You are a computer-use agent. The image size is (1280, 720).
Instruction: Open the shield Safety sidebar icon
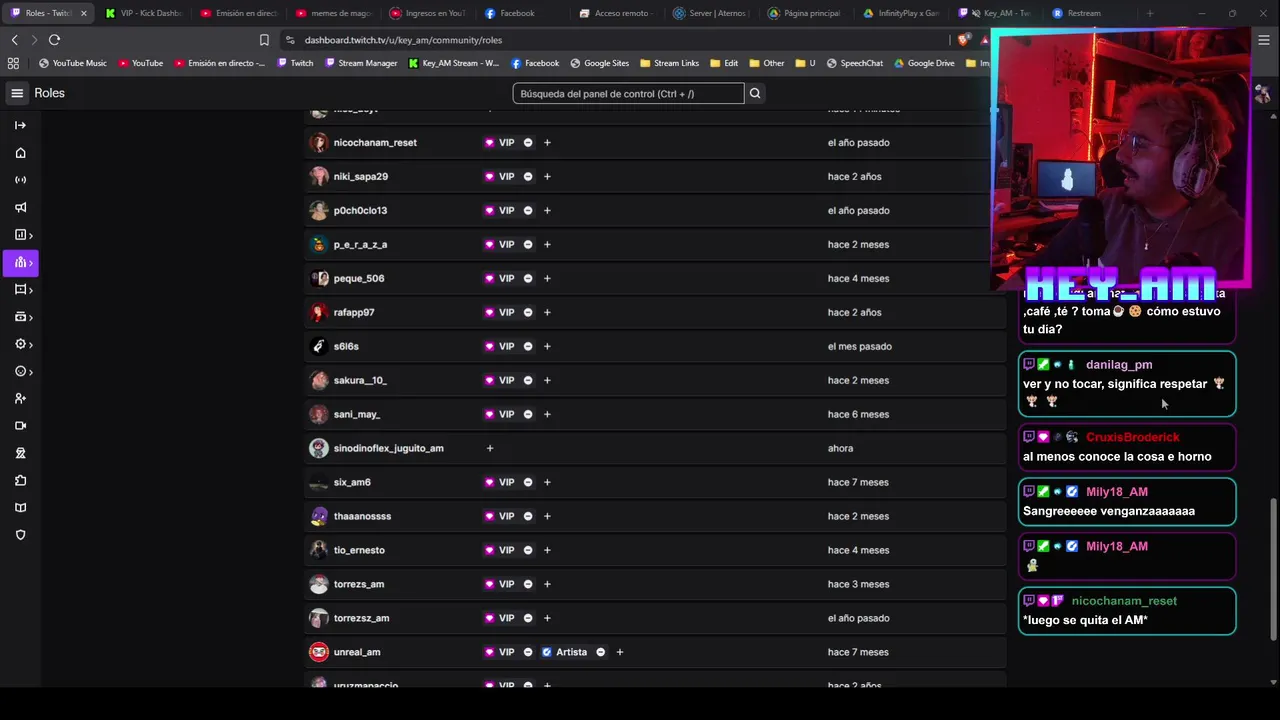(20, 535)
